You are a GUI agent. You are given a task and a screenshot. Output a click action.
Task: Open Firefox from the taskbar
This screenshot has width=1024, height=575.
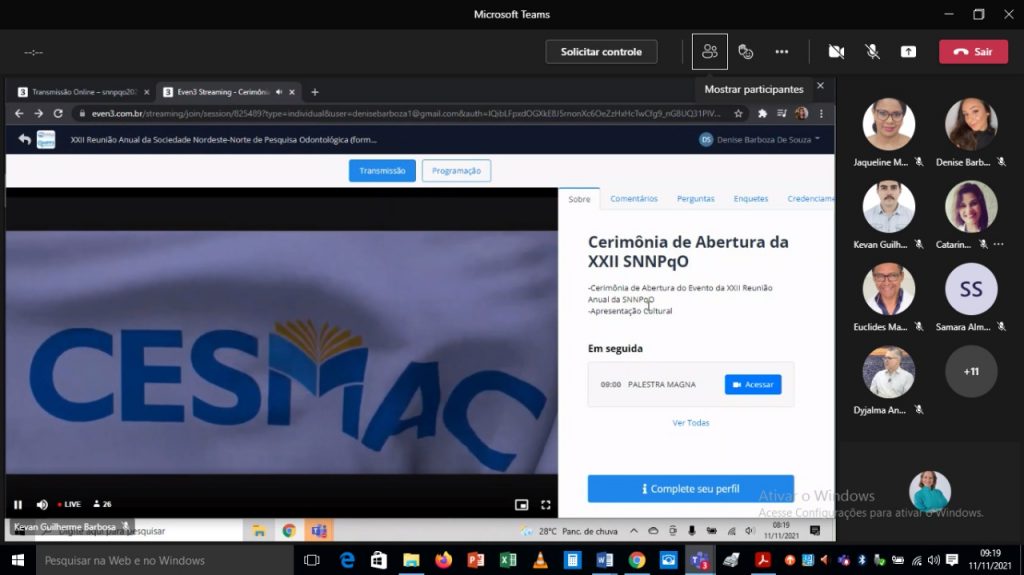pos(443,561)
